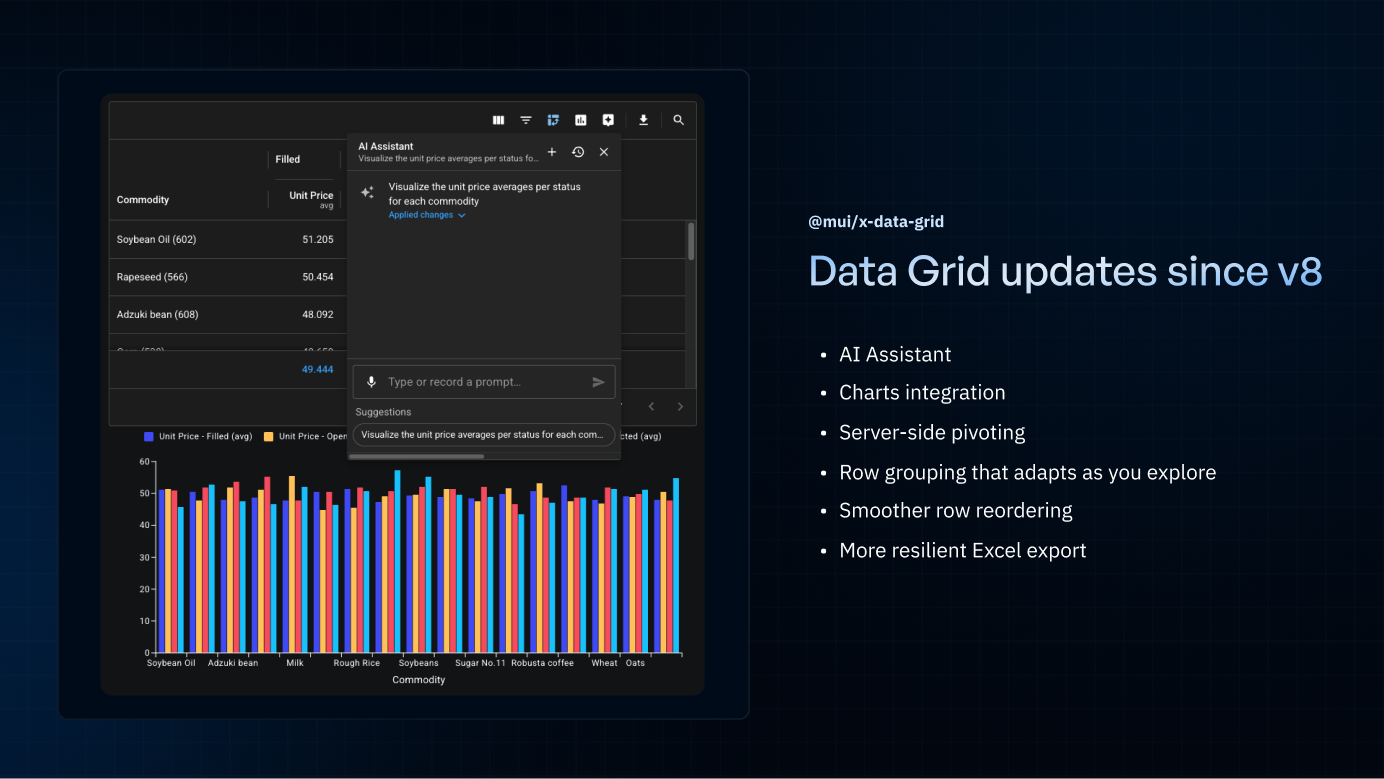
Task: Open the columns management panel
Action: click(498, 120)
